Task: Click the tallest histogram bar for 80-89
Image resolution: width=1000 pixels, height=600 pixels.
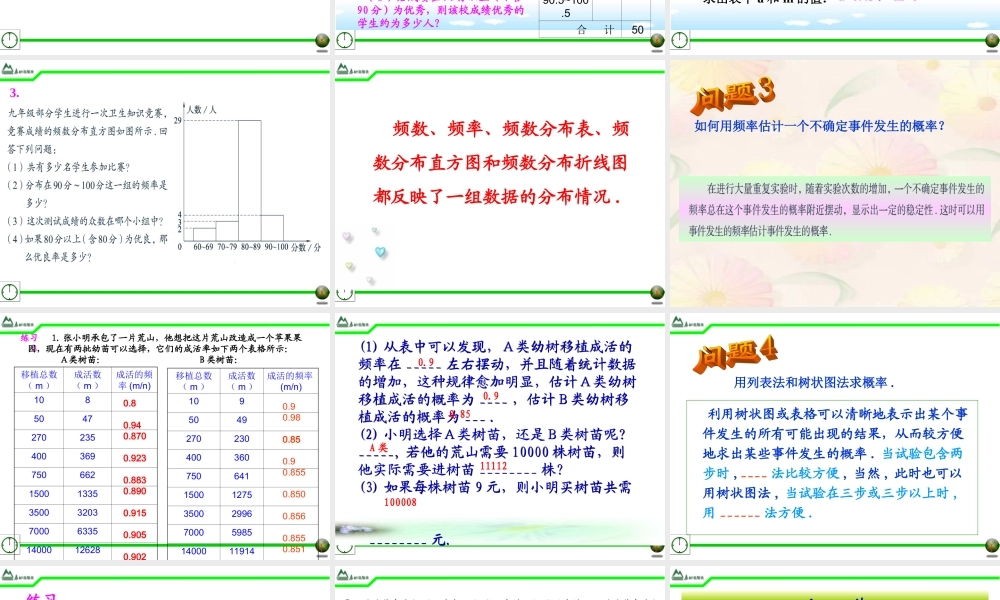Action: (x=249, y=180)
